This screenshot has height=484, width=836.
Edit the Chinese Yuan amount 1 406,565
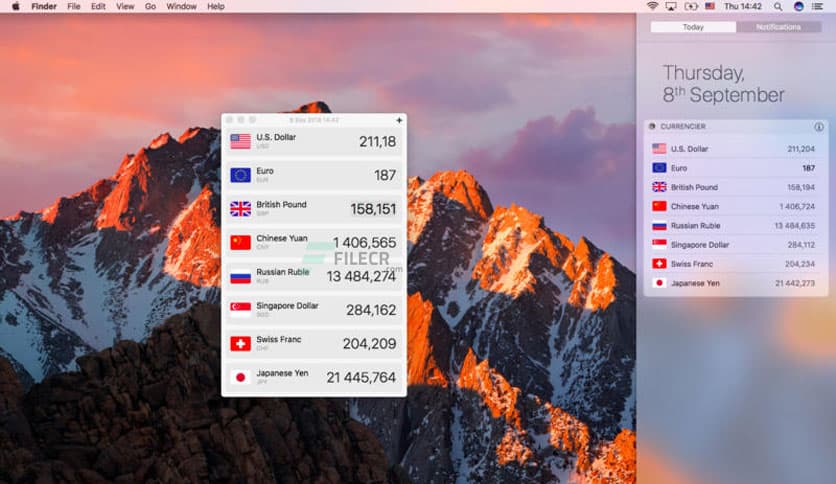click(x=365, y=243)
